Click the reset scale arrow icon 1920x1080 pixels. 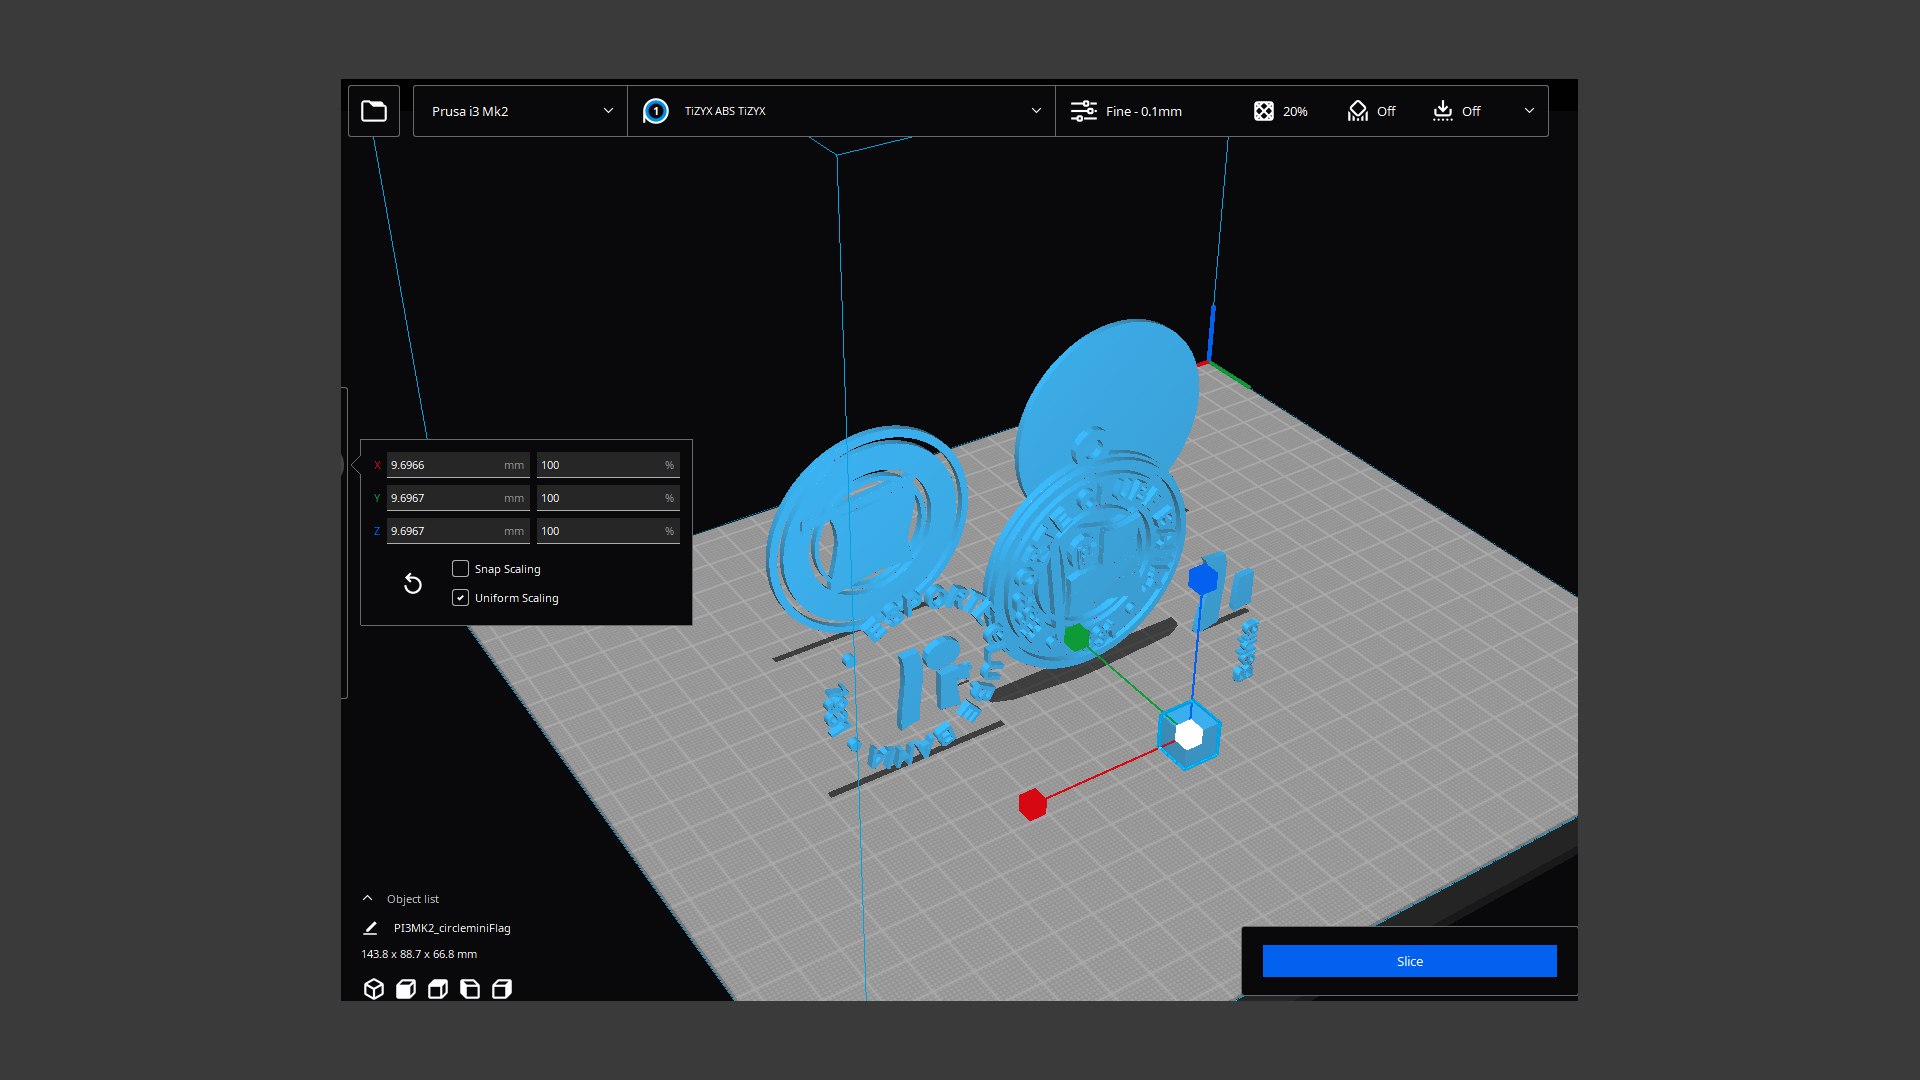412,584
